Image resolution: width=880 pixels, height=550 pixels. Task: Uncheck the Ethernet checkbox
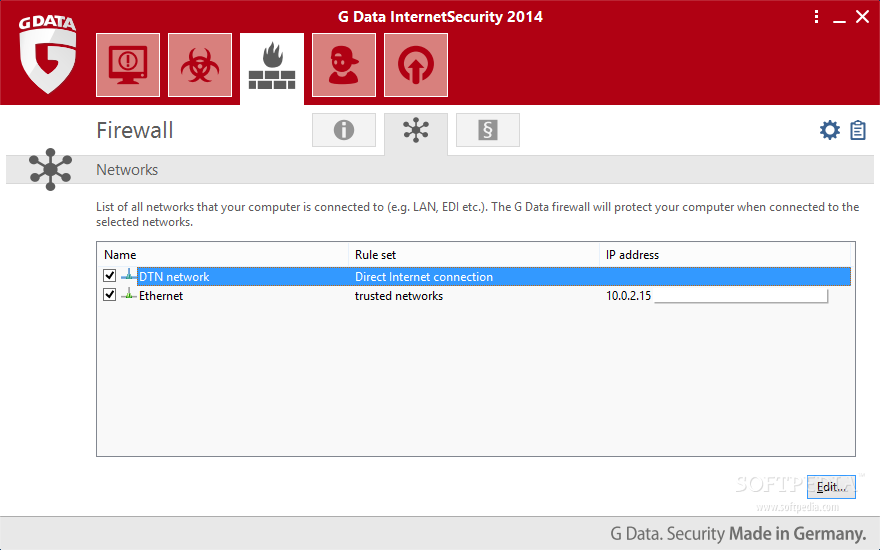pos(109,295)
